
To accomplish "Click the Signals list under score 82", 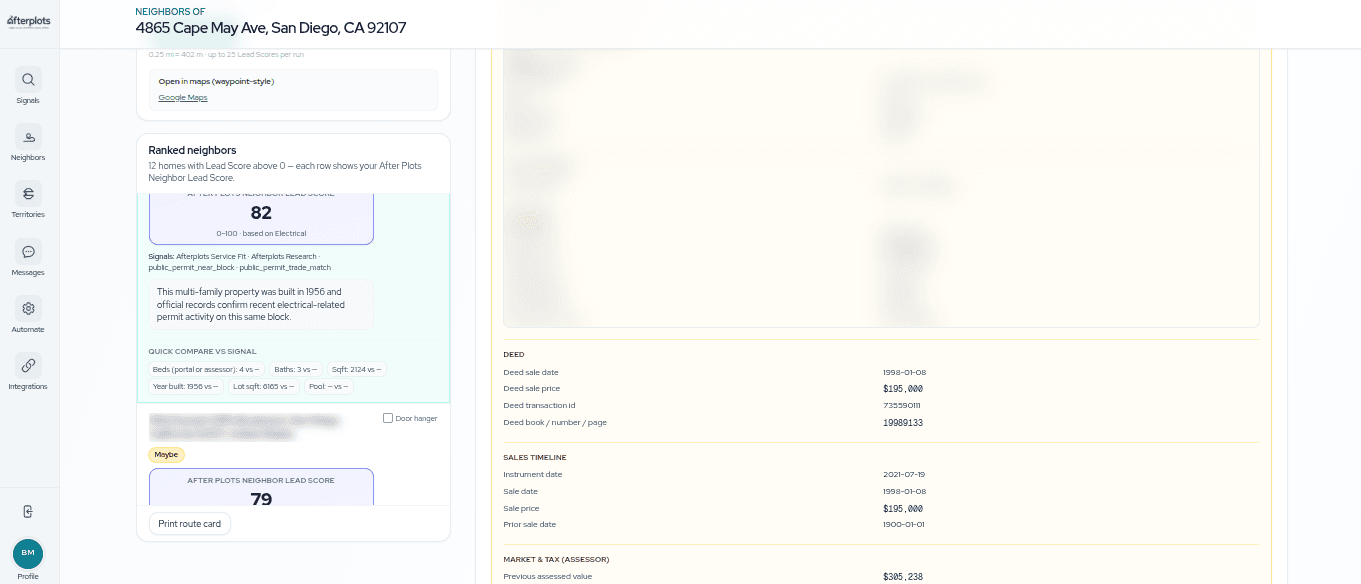I will click(x=240, y=262).
